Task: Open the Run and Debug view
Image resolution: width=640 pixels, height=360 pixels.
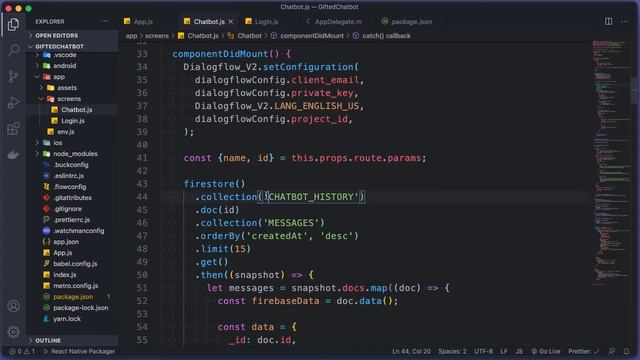Action: [13, 102]
